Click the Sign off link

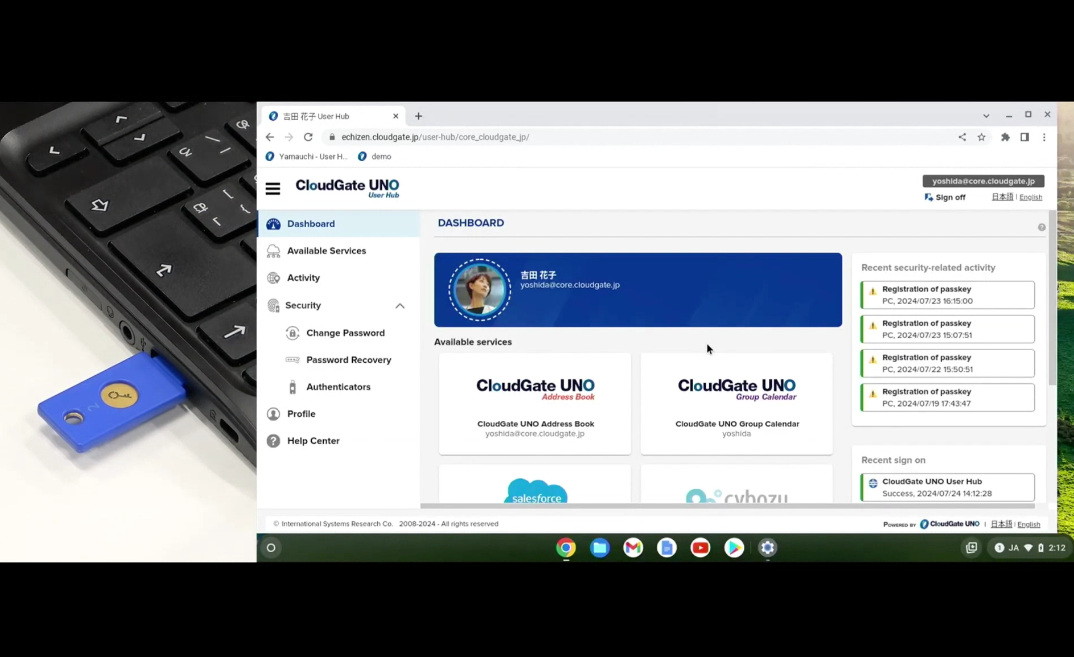click(949, 198)
